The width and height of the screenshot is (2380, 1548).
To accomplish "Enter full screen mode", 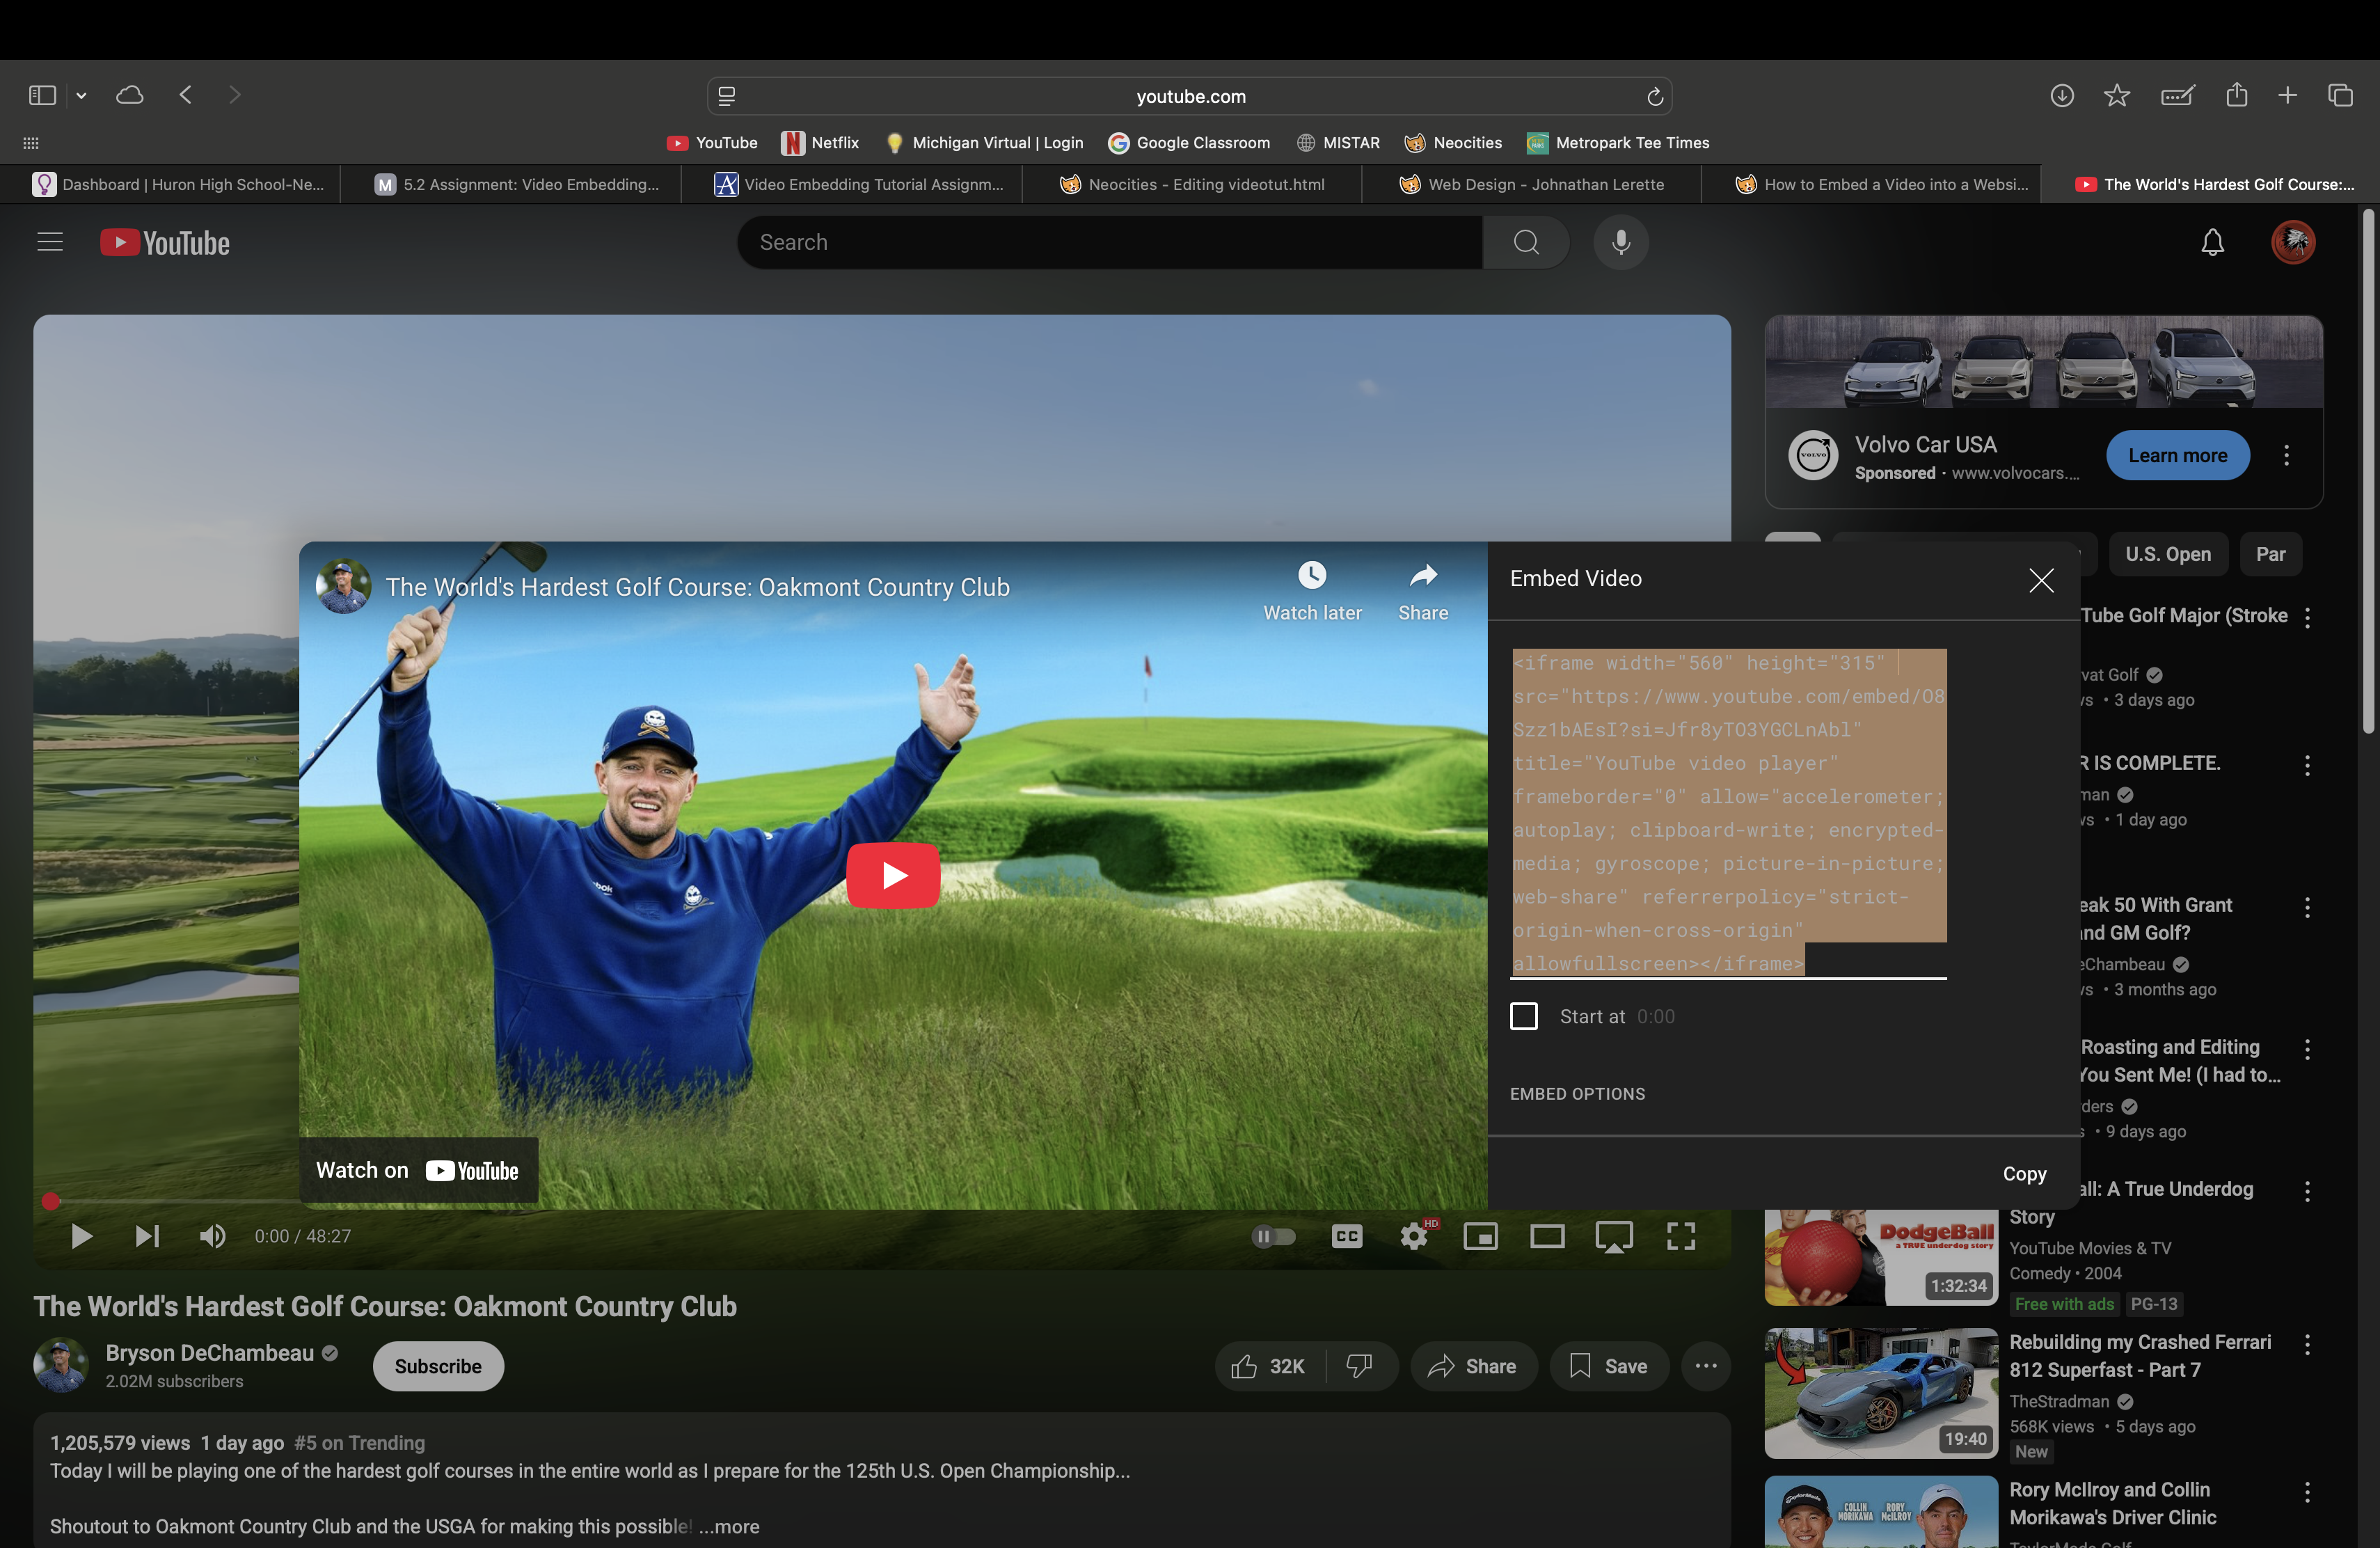I will click(x=1681, y=1236).
